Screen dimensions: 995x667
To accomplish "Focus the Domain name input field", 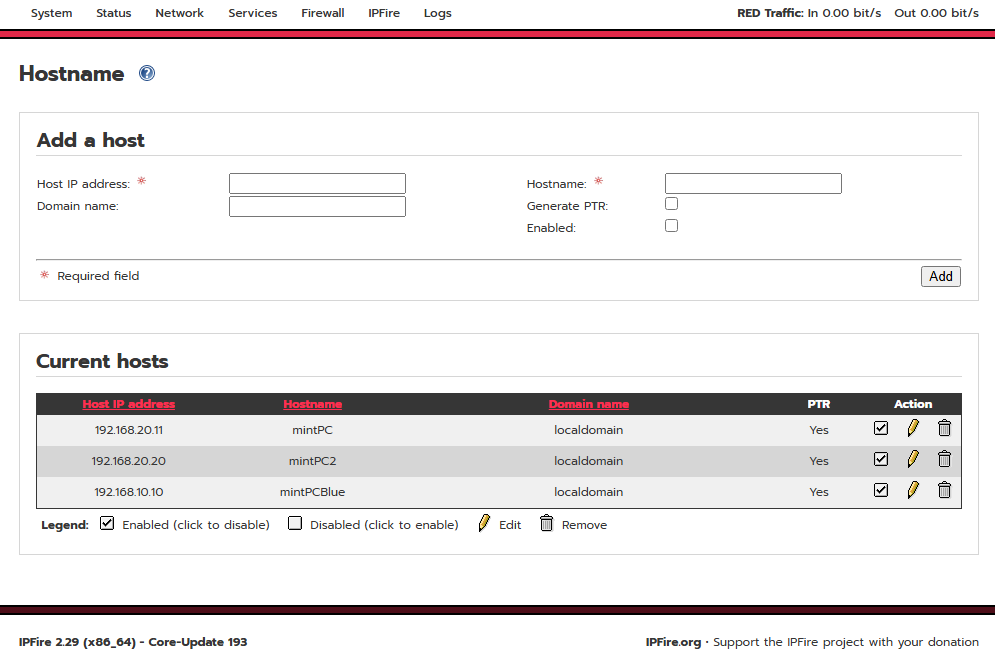I will tap(317, 206).
